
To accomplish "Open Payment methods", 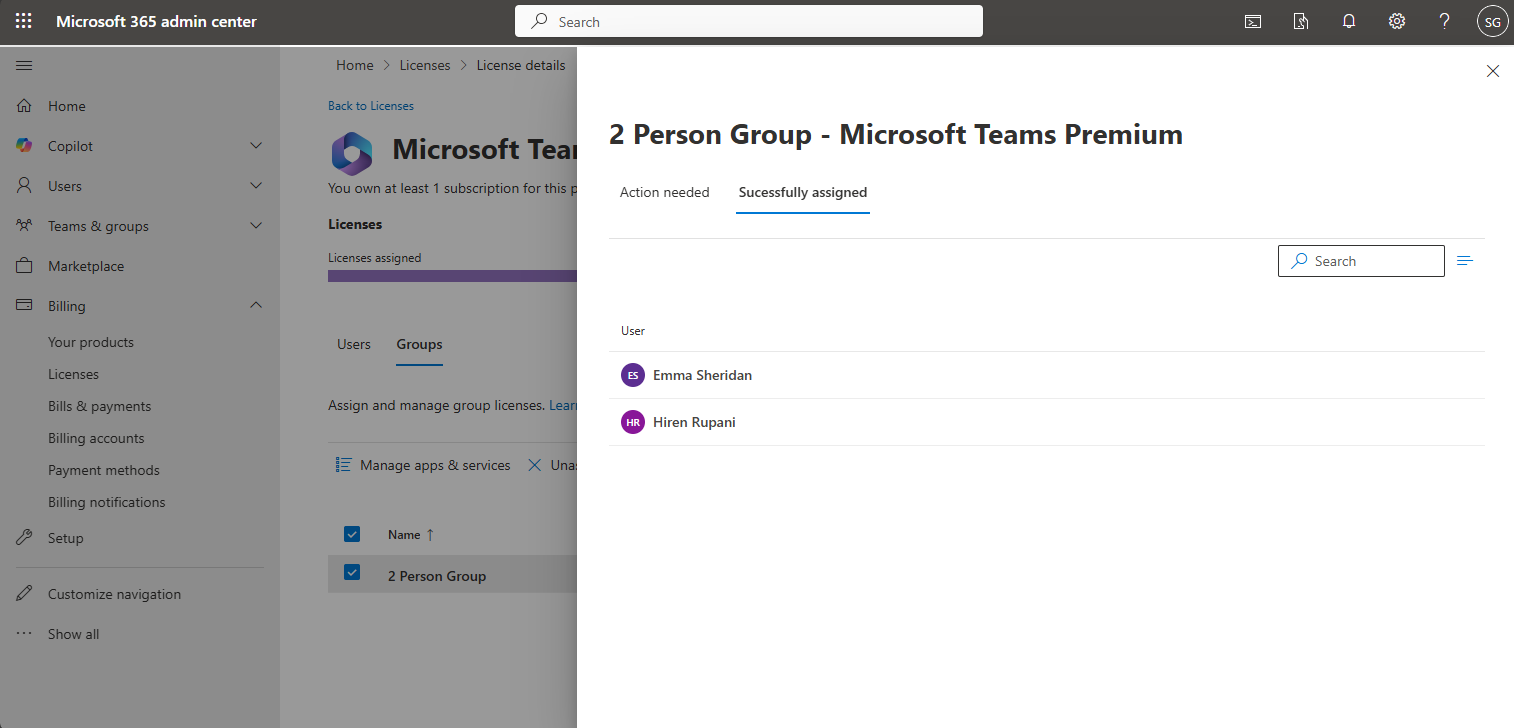I will (104, 470).
